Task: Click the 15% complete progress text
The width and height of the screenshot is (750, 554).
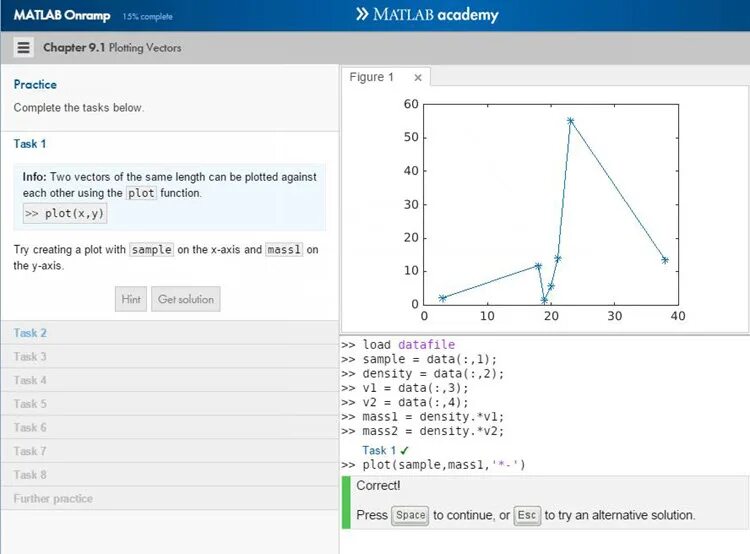Action: click(x=147, y=16)
